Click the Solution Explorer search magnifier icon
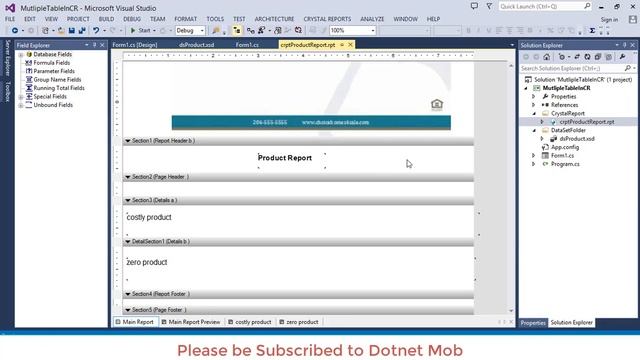 (x=628, y=68)
